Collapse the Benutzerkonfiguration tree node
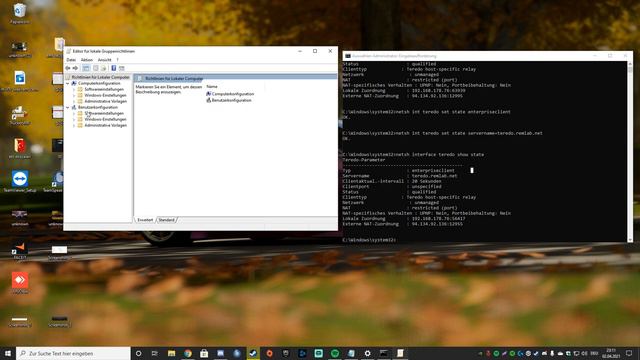The image size is (640, 360). 68,107
